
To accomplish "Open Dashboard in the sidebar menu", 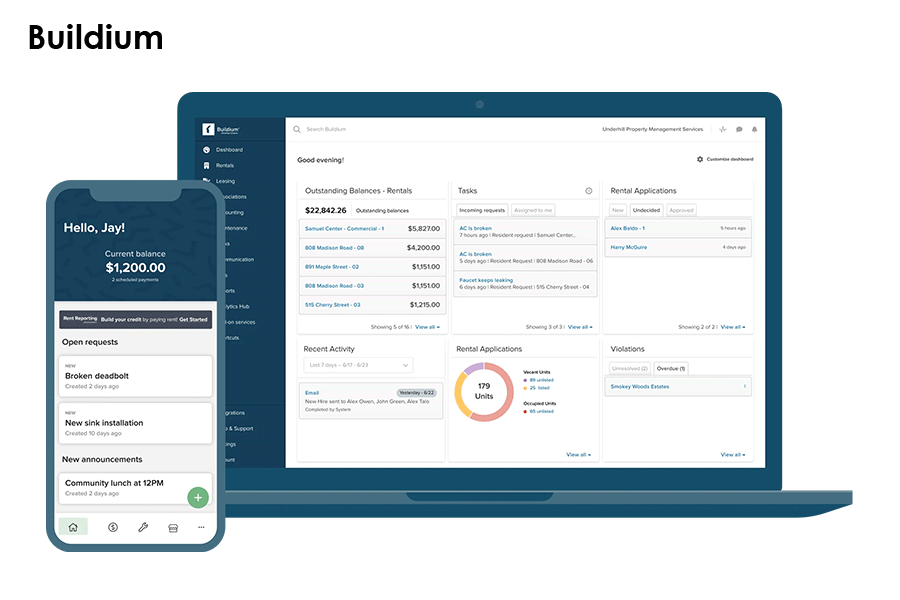I will point(230,150).
